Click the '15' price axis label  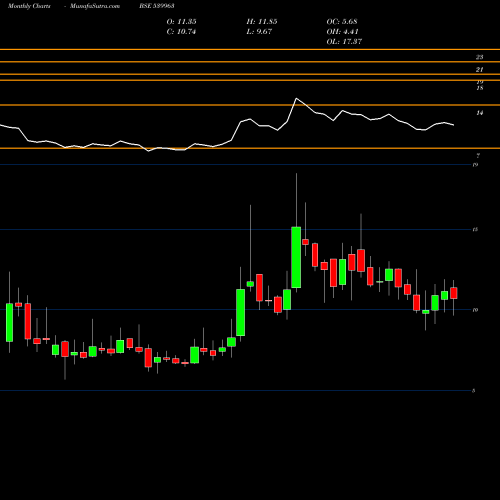[x=475, y=229]
